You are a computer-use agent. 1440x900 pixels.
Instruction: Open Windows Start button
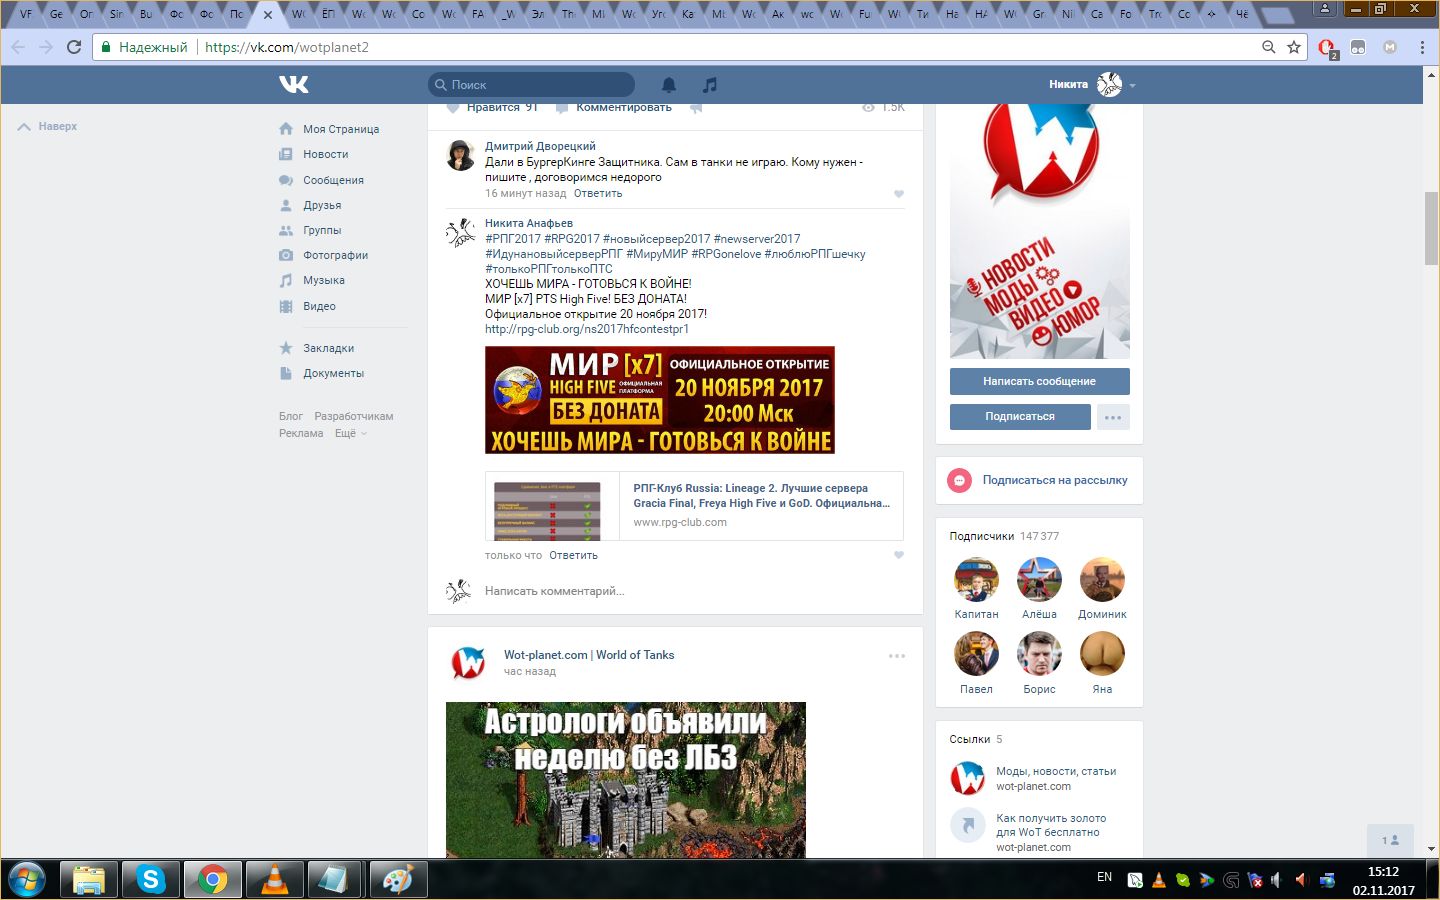(27, 880)
